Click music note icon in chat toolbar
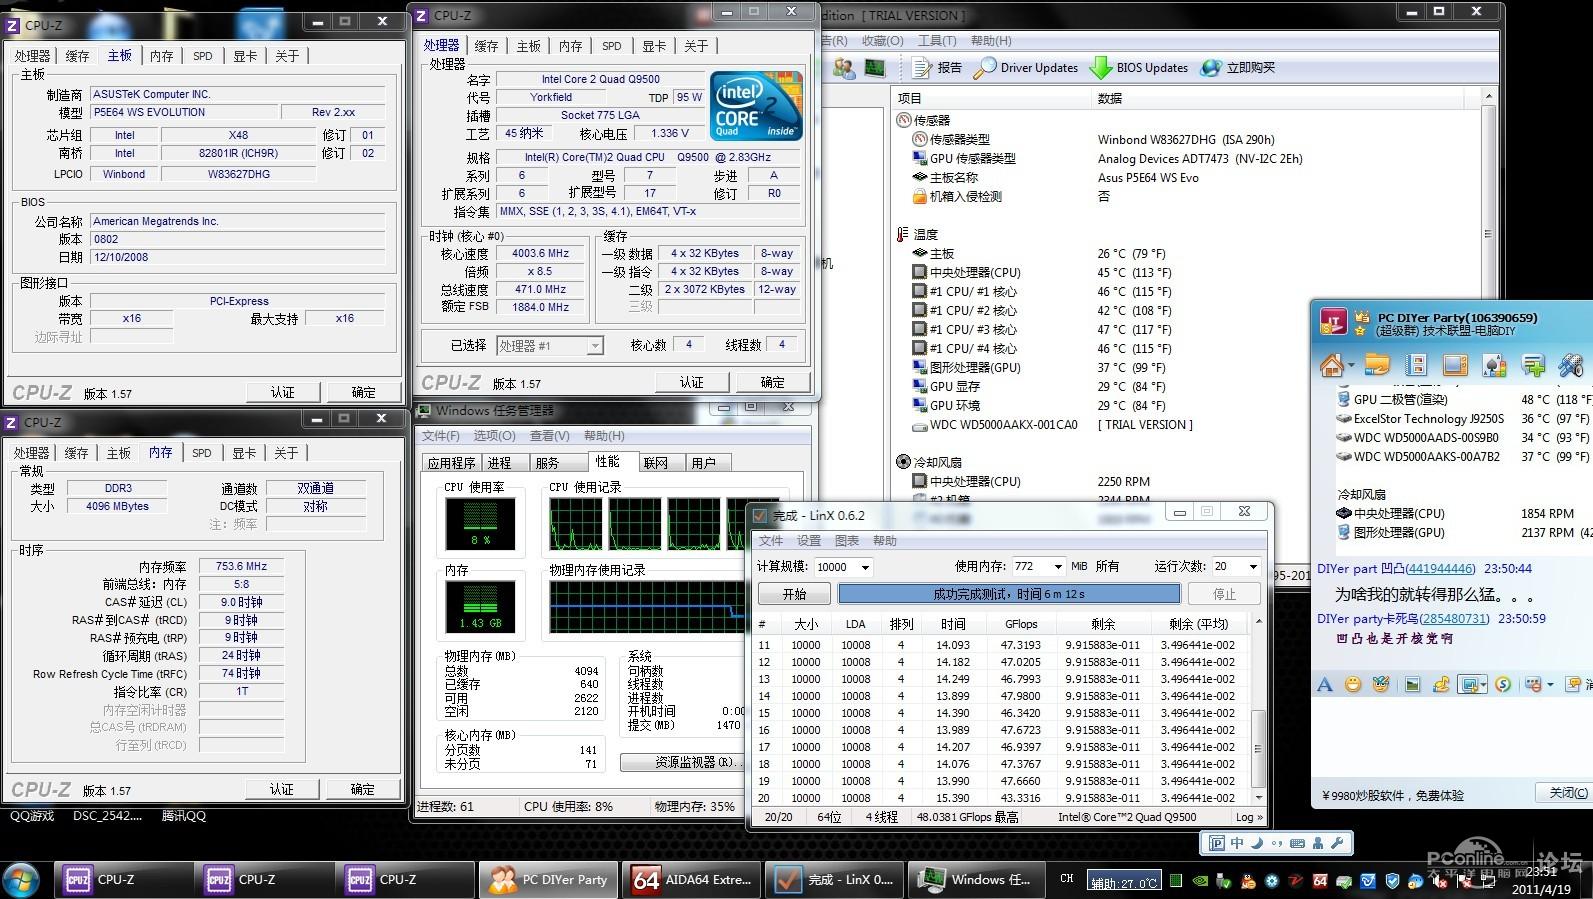 (x=1441, y=685)
